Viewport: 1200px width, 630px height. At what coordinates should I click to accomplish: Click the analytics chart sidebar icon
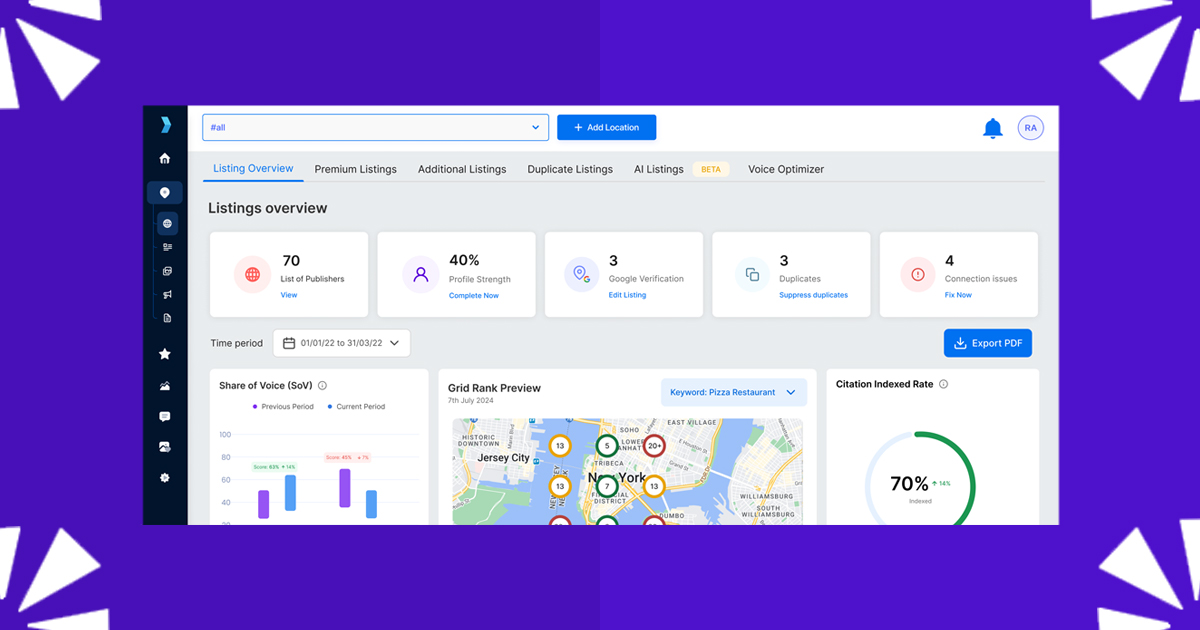(x=165, y=385)
